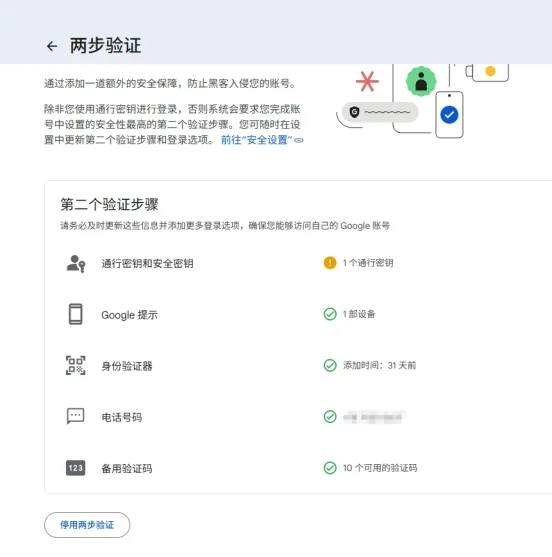
Task: Click the QR code icon for 身份验证器
Action: [76, 366]
